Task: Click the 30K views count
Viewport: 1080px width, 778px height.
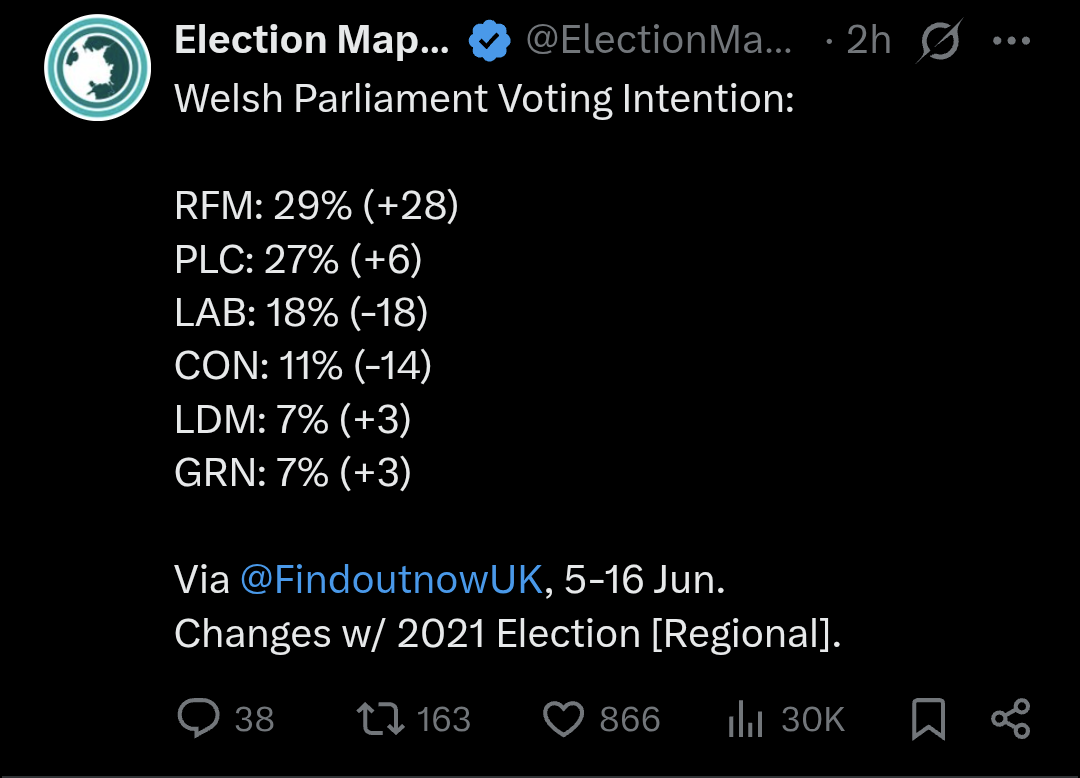Action: [x=813, y=719]
